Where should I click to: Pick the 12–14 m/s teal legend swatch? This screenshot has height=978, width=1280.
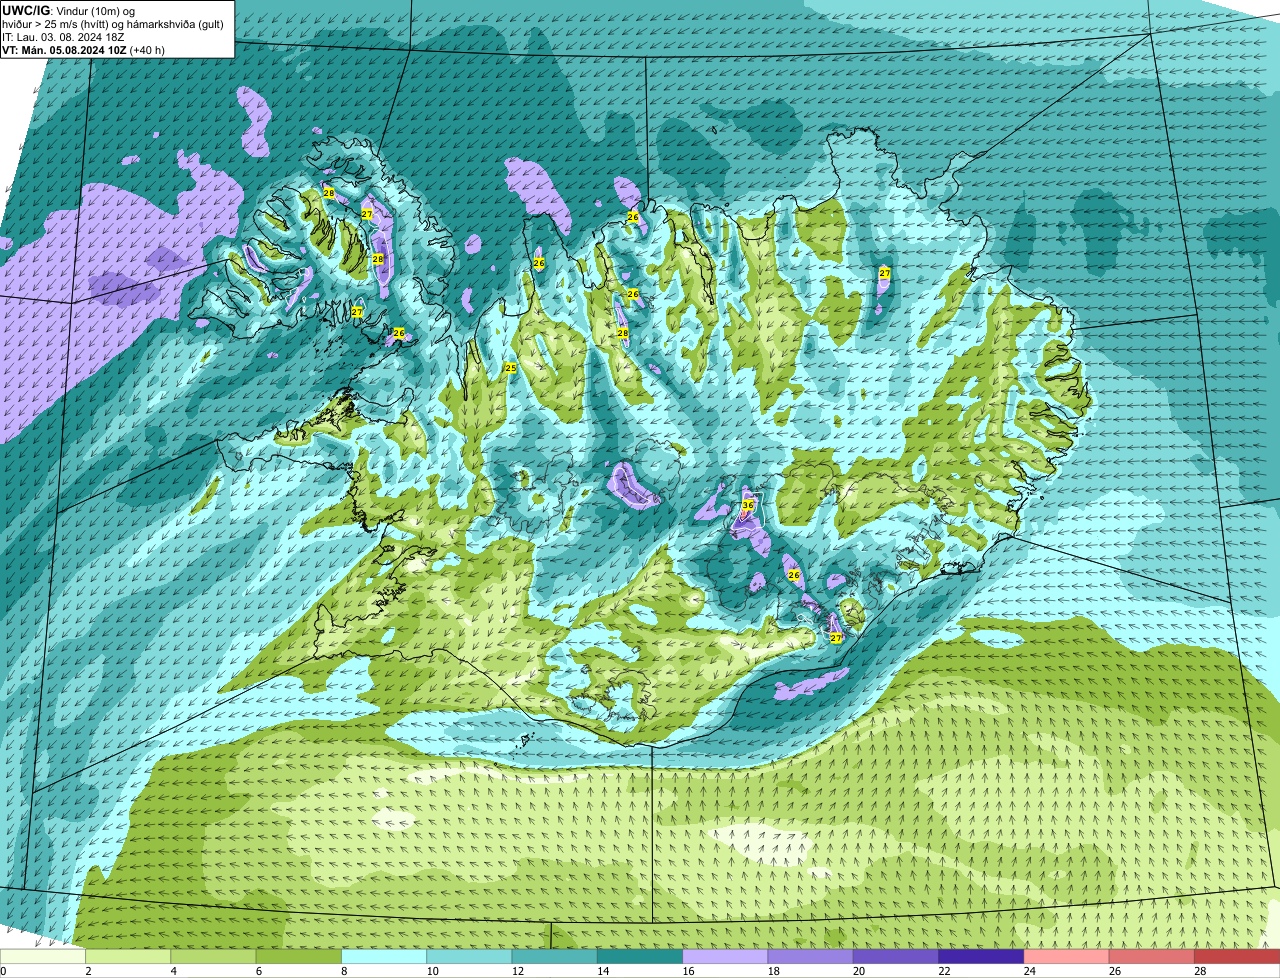[x=555, y=957]
